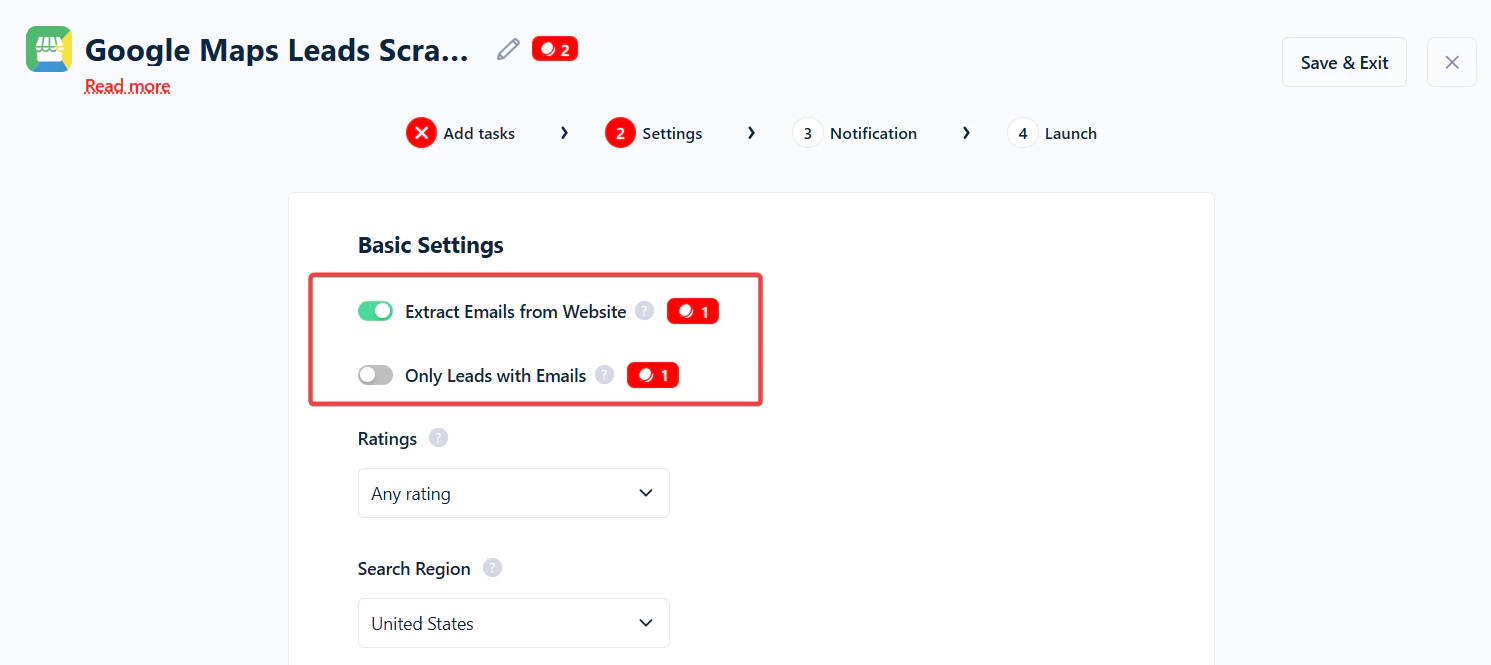Click the Extract Emails from Website label

[x=516, y=311]
